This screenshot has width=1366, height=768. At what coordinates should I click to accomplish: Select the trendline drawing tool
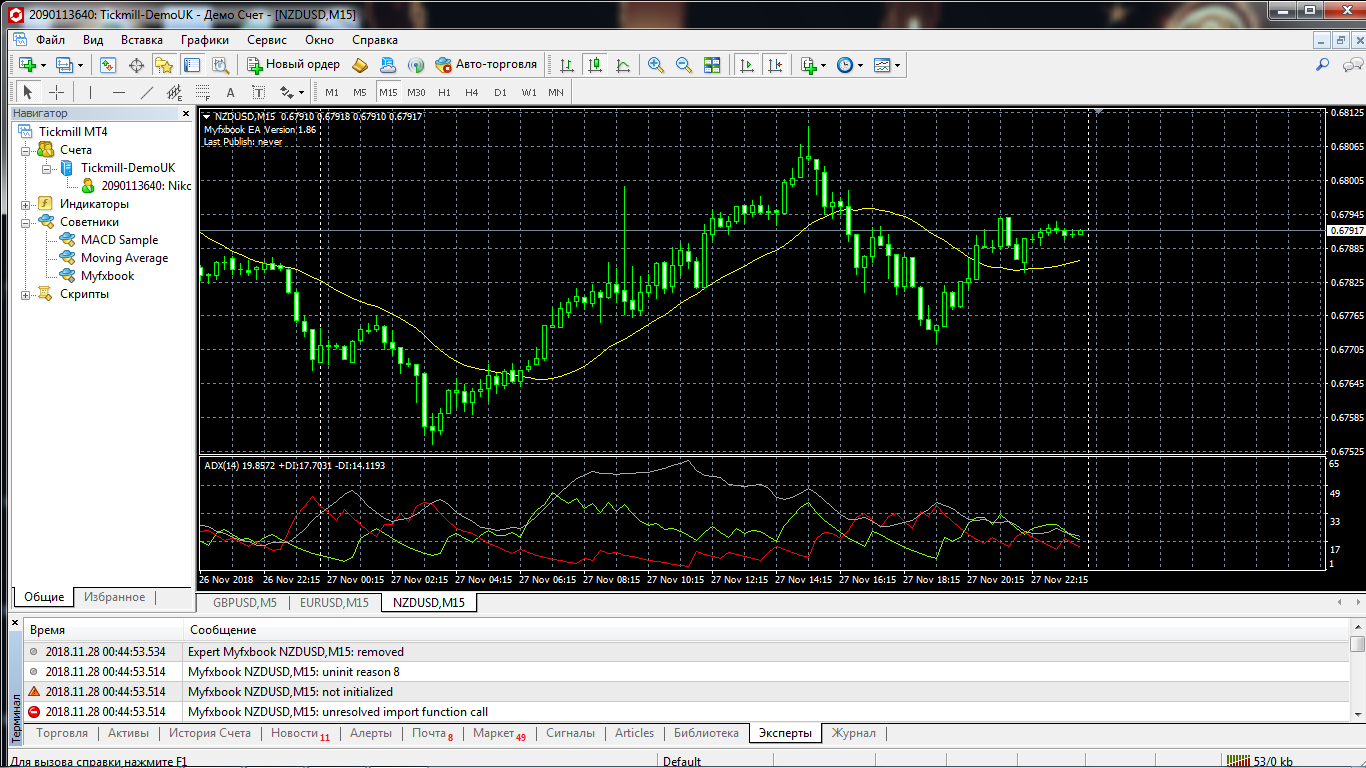click(147, 92)
